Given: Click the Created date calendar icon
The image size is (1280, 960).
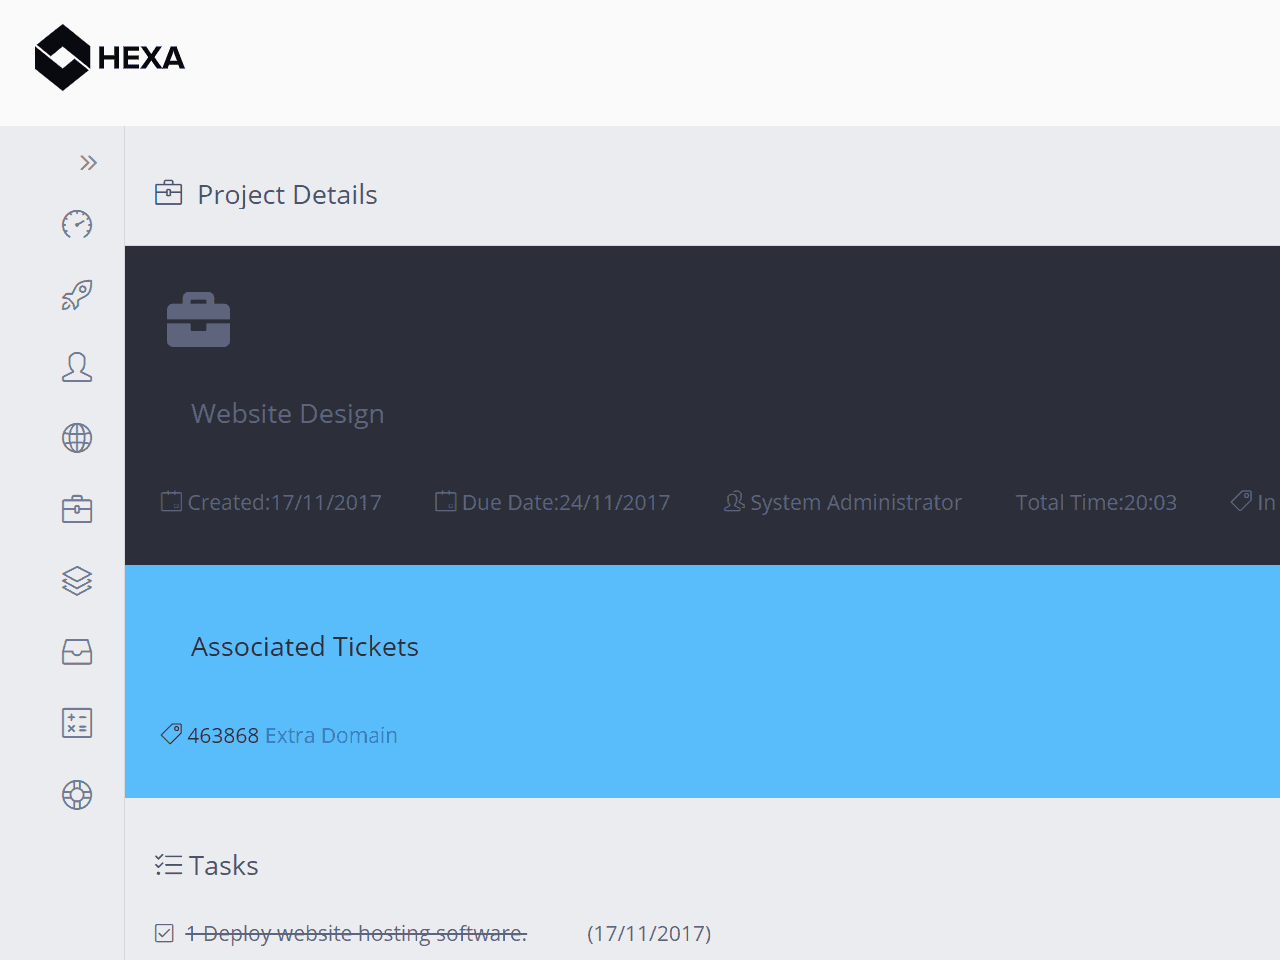Looking at the screenshot, I should [x=172, y=501].
